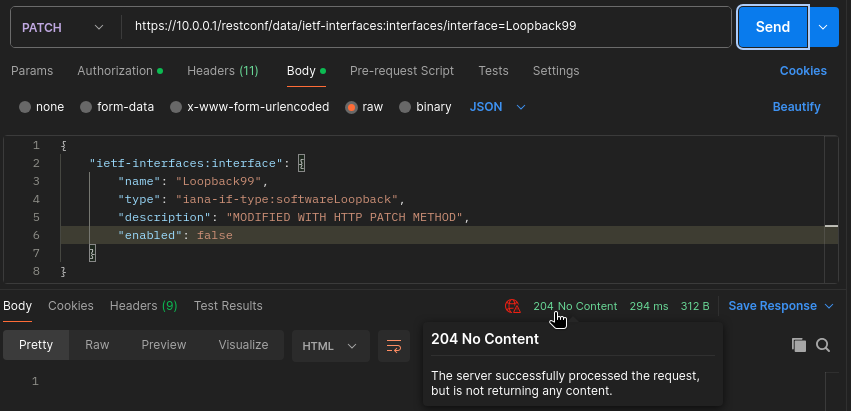
Task: Switch response view to Raw
Action: pos(97,345)
